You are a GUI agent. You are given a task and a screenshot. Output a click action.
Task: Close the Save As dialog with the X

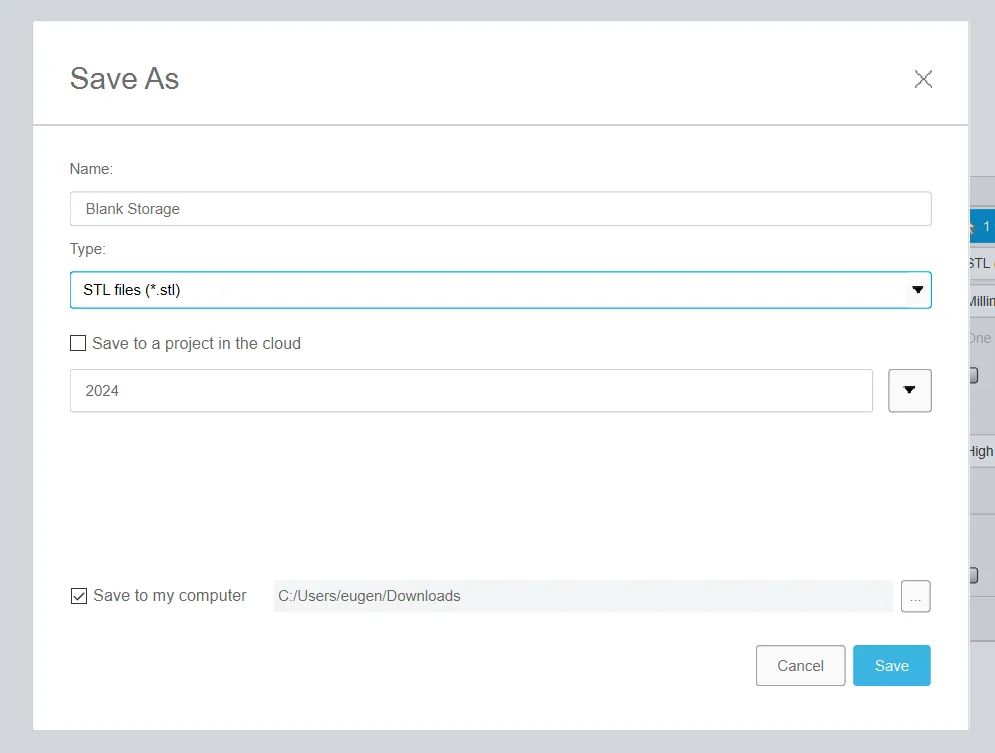click(x=923, y=79)
